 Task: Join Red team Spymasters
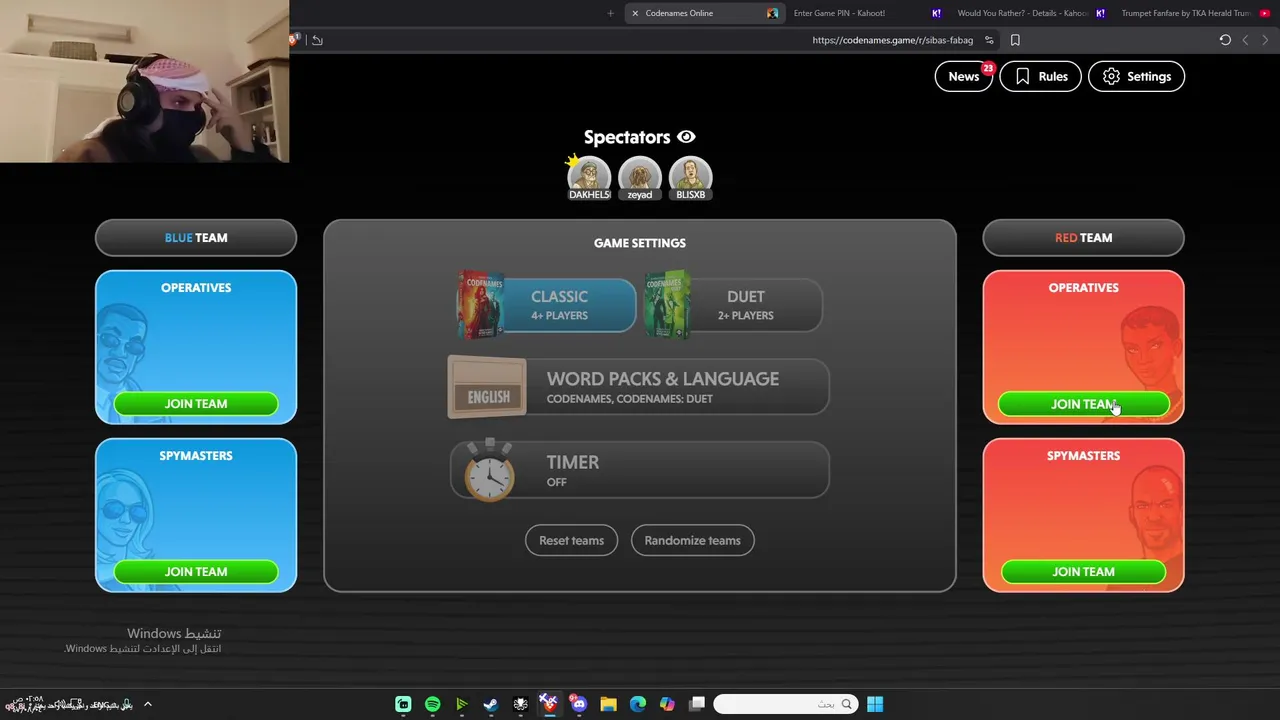(x=1083, y=572)
